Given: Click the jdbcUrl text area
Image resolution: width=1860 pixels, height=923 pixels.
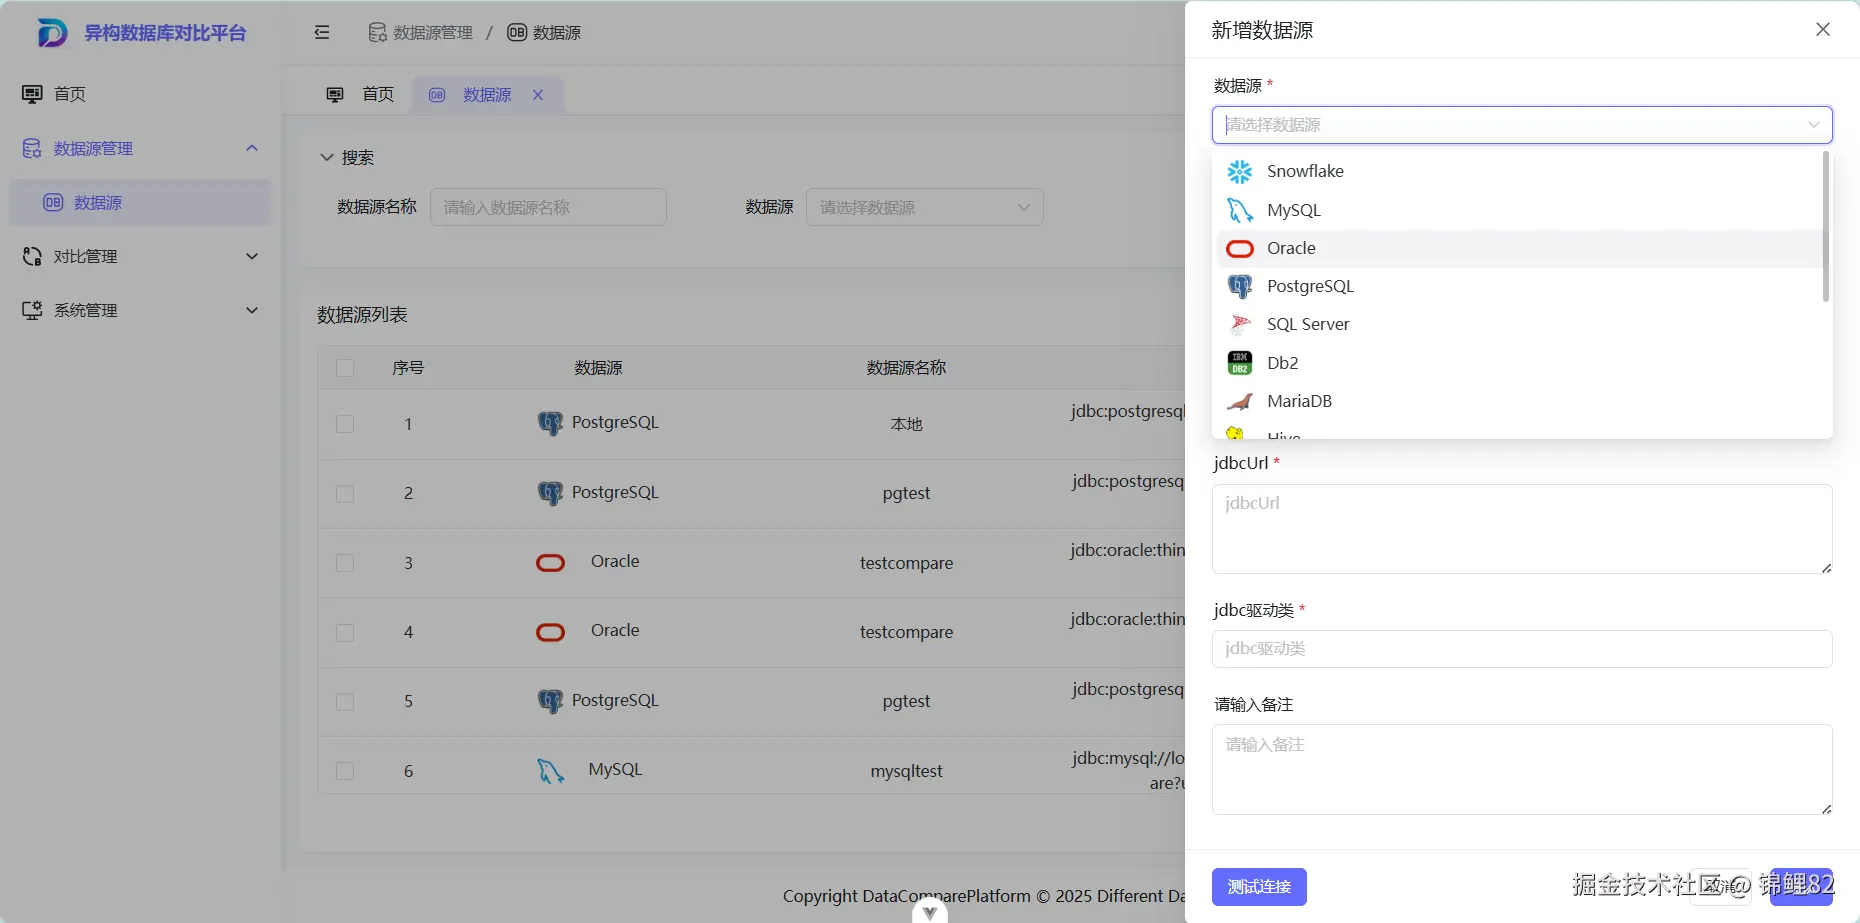Looking at the screenshot, I should (1522, 529).
